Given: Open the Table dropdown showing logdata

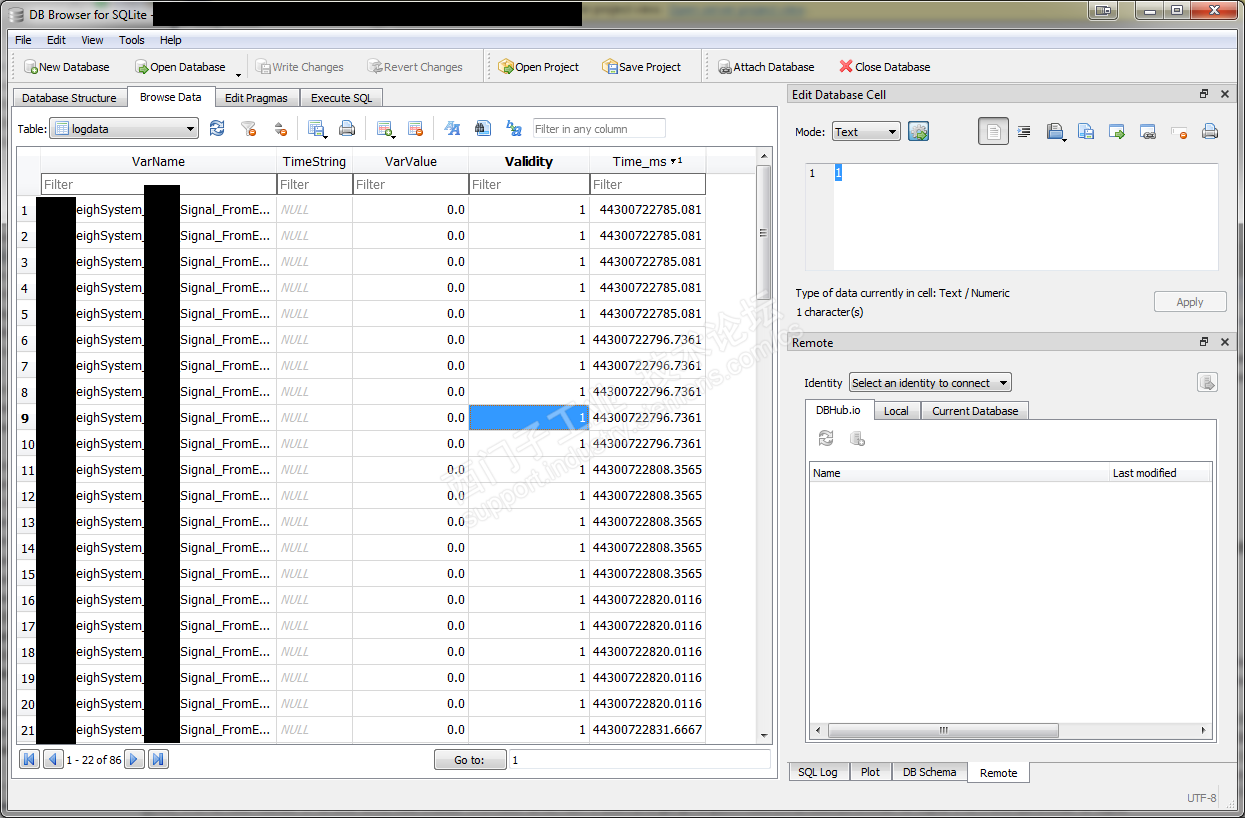Looking at the screenshot, I should (124, 129).
